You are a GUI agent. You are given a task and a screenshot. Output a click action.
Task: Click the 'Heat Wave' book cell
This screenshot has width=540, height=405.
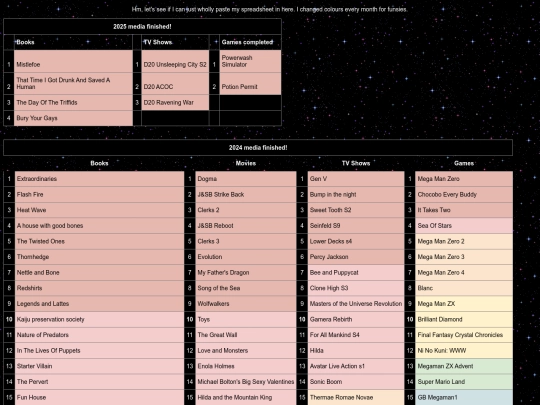[99, 210]
